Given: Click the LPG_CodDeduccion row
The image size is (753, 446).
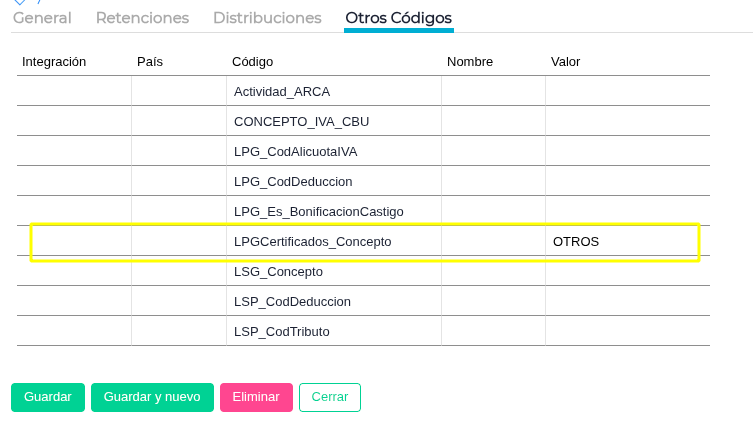Looking at the screenshot, I should coord(363,181).
